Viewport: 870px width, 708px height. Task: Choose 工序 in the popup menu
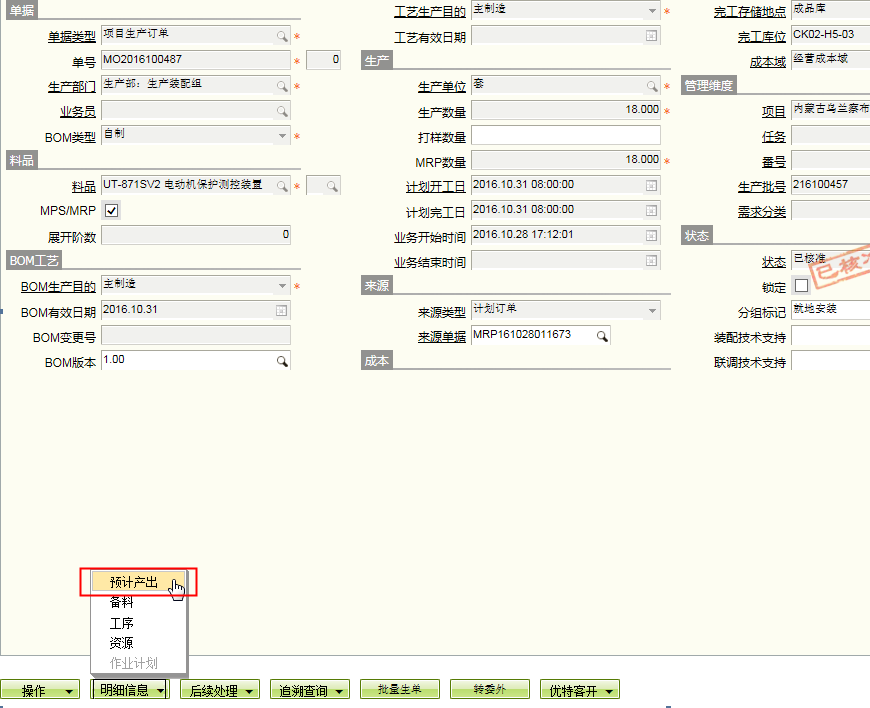121,623
